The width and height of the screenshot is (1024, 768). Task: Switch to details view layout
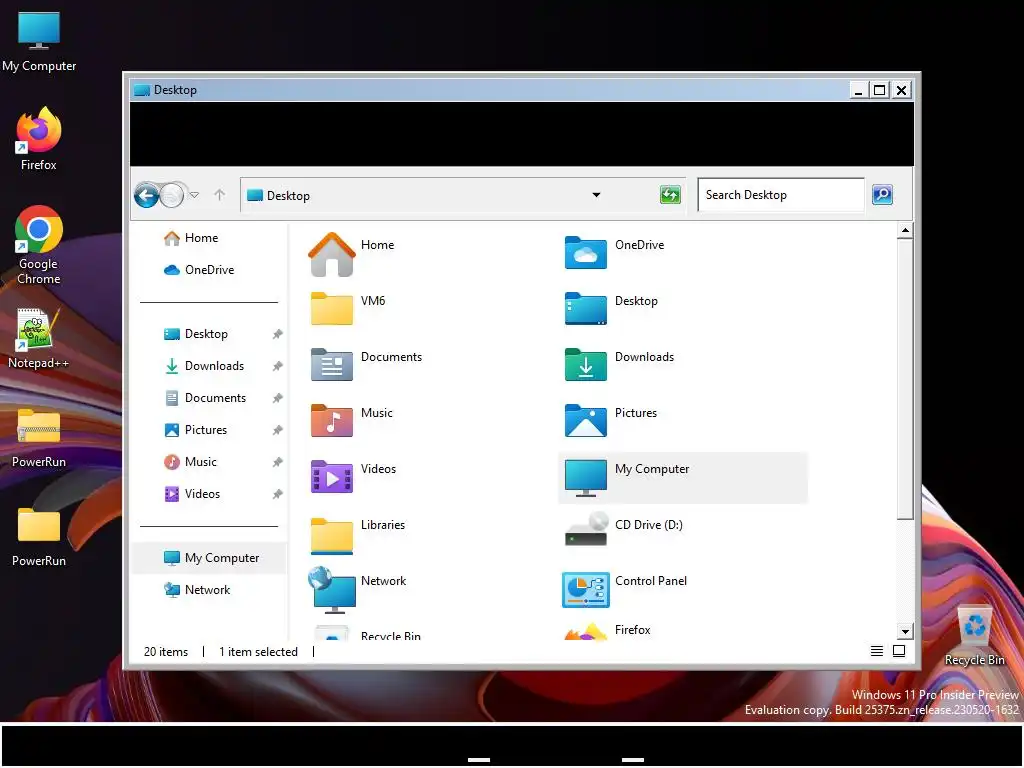point(876,651)
